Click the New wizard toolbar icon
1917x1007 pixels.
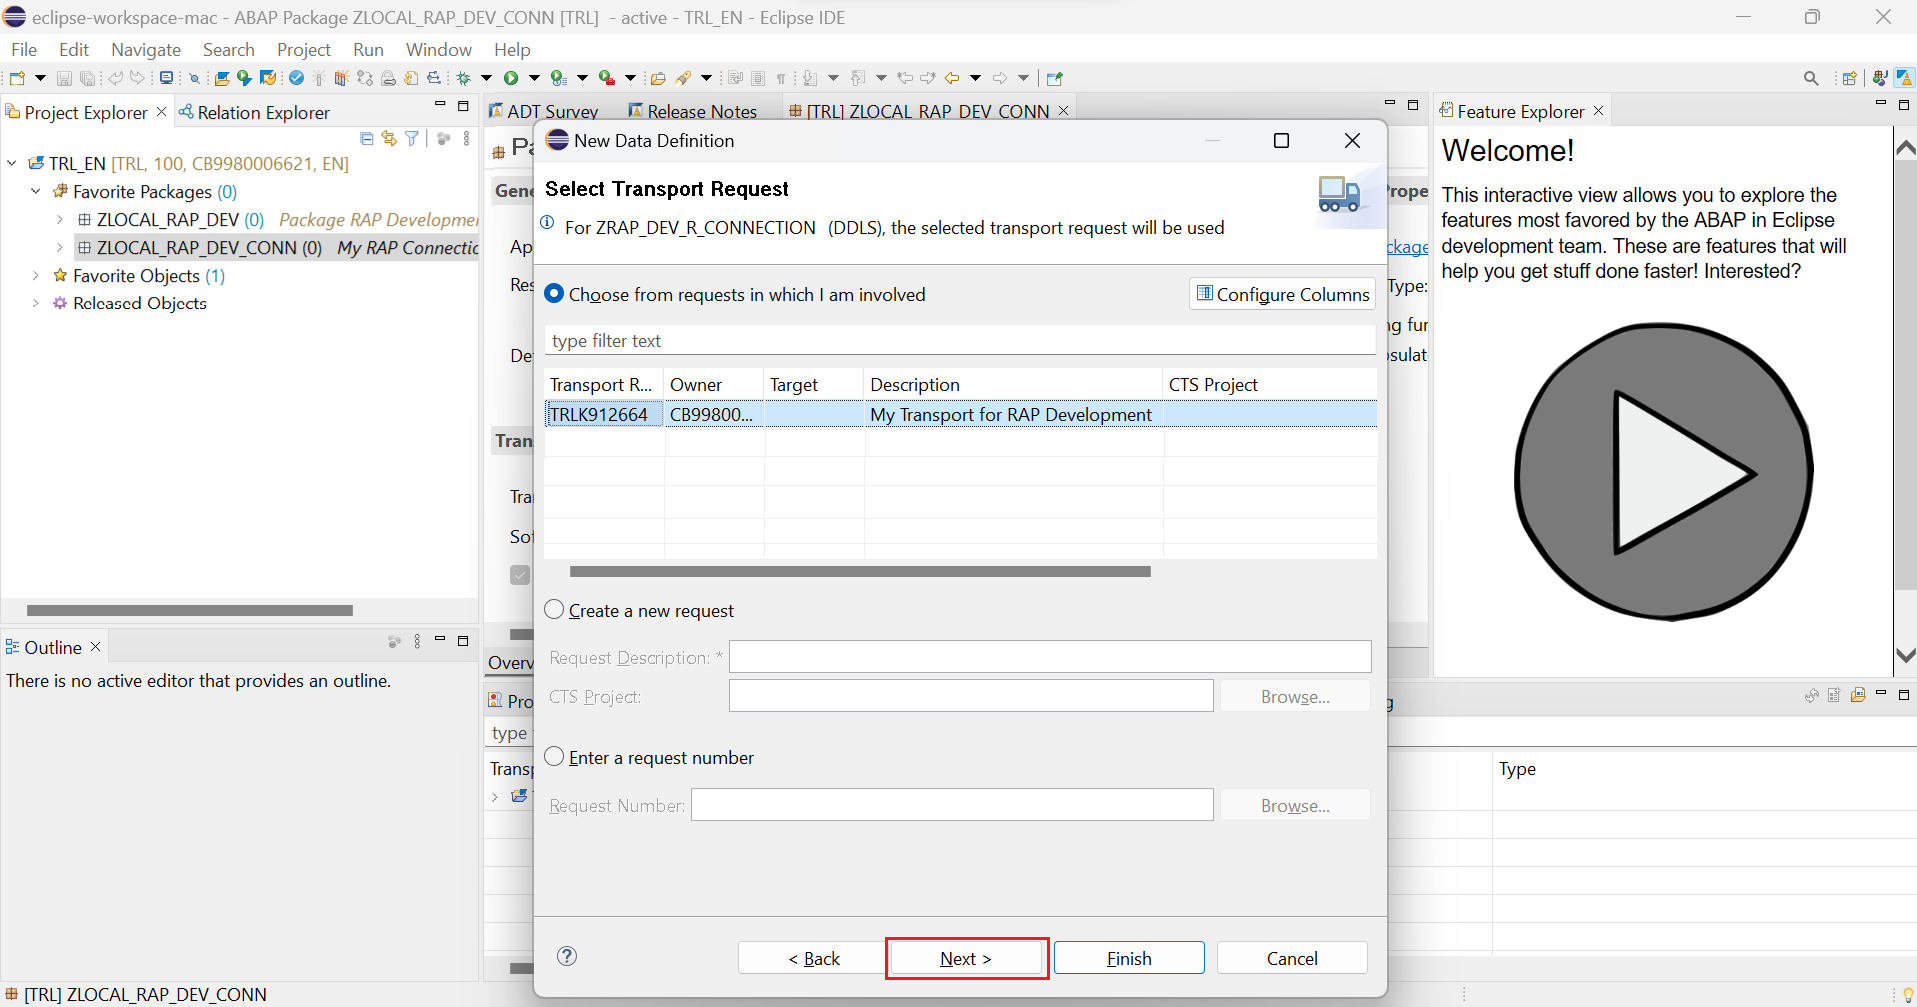(17, 78)
